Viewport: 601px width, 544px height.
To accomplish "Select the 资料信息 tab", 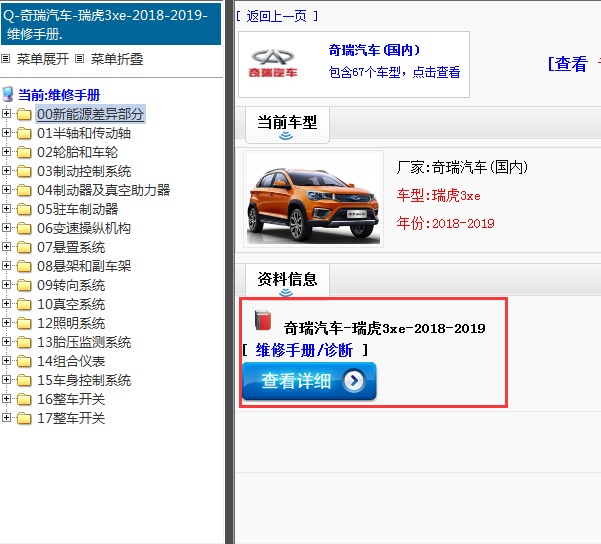I will click(287, 279).
